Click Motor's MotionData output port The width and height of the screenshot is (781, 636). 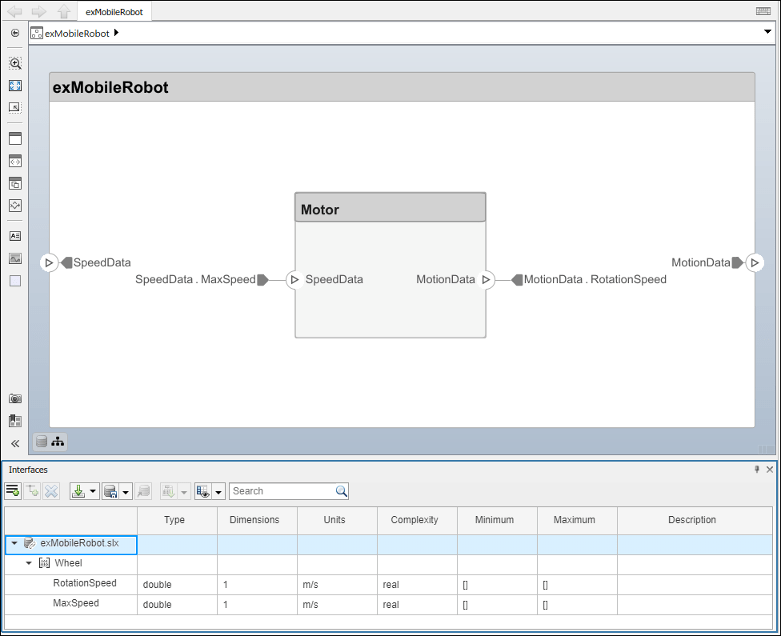(486, 279)
